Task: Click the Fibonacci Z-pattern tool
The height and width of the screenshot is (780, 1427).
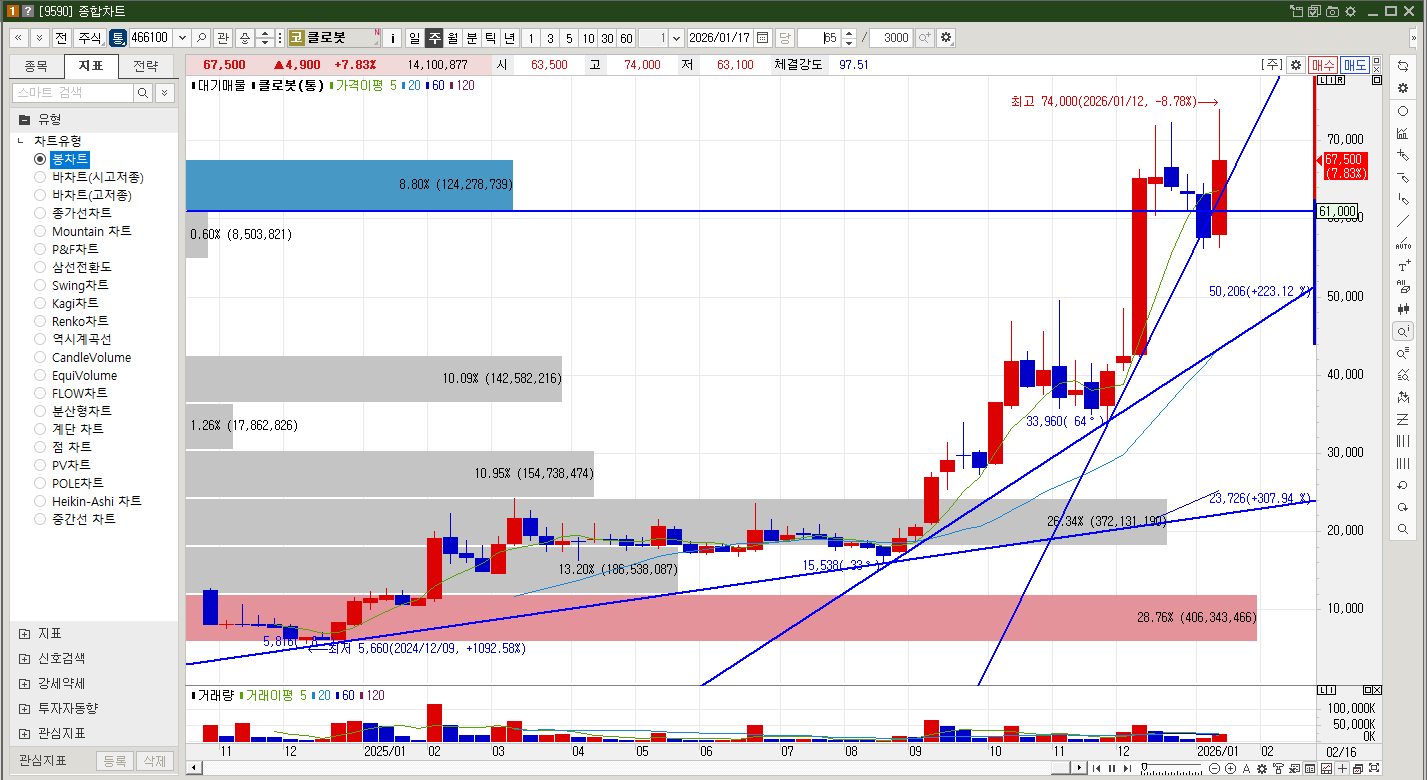Action: pyautogui.click(x=1403, y=419)
